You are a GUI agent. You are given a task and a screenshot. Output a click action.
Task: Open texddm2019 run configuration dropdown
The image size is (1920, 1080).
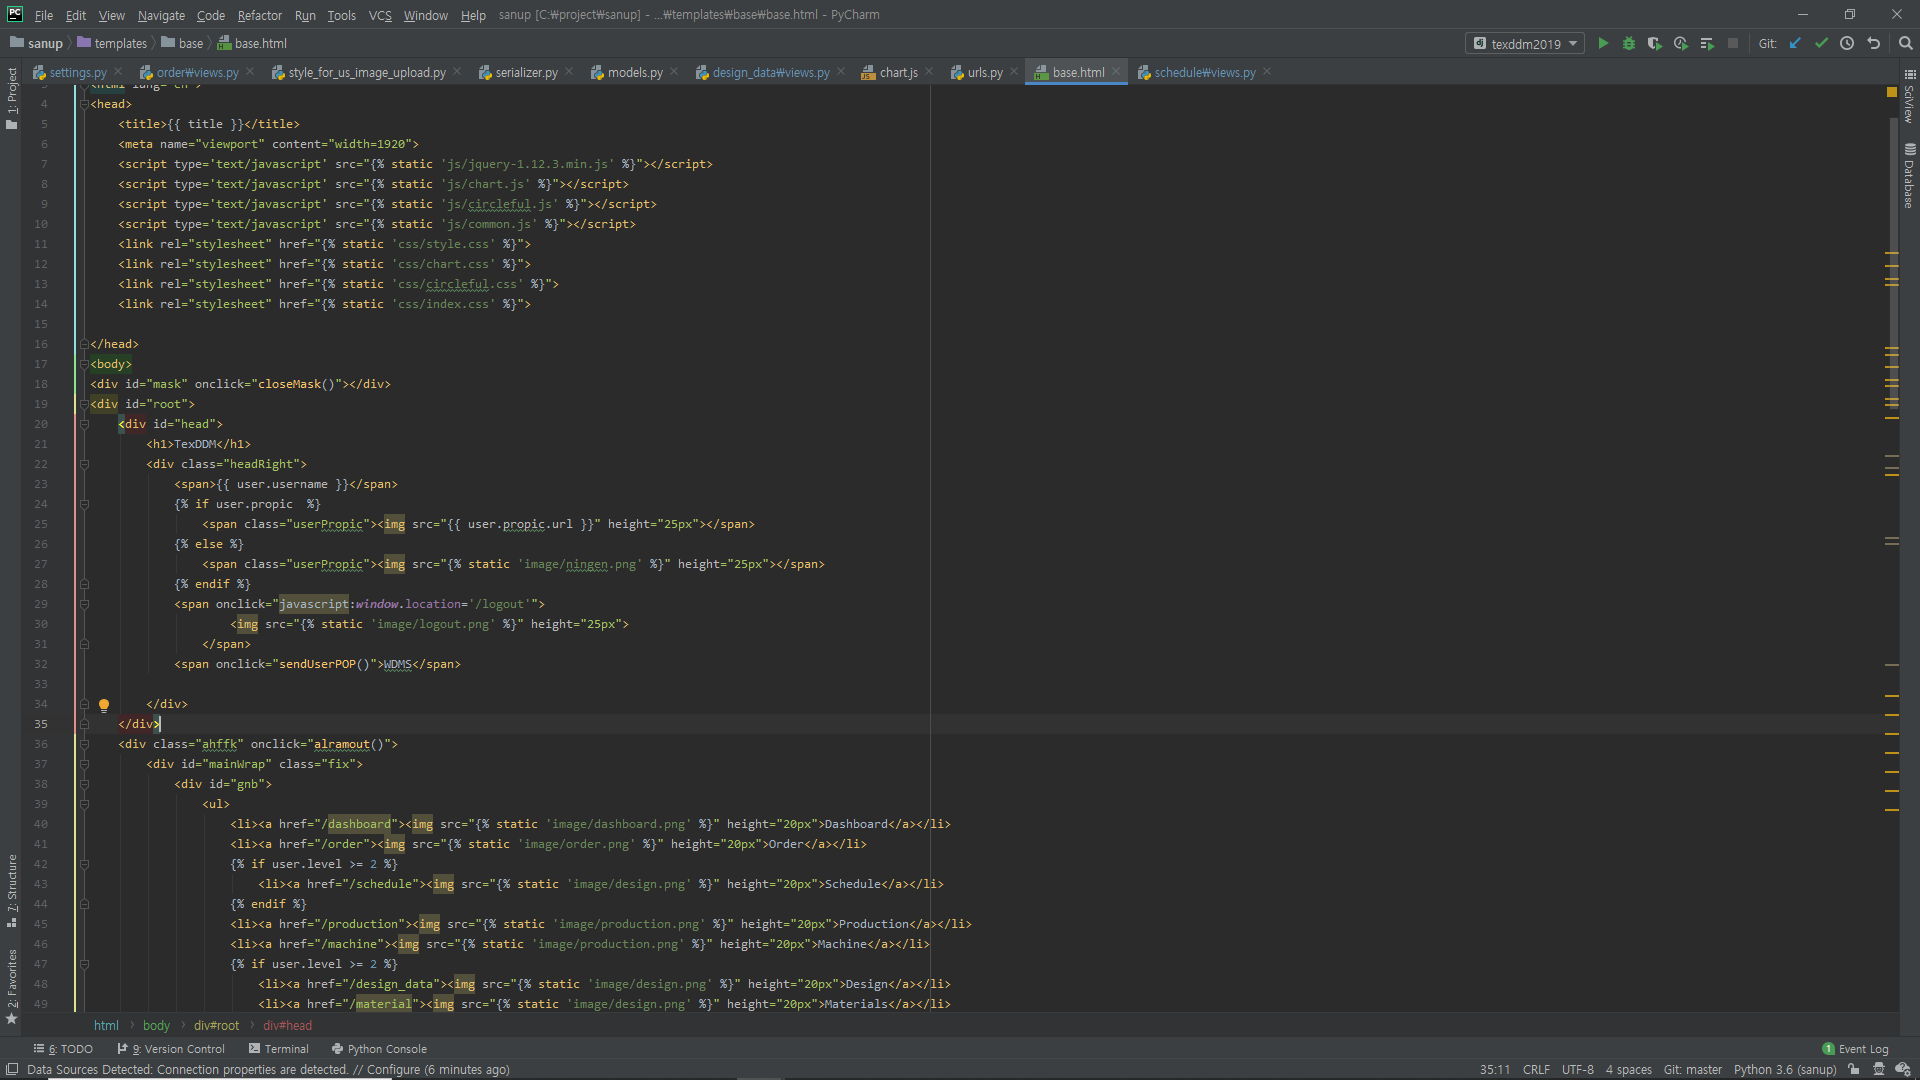[x=1526, y=43]
